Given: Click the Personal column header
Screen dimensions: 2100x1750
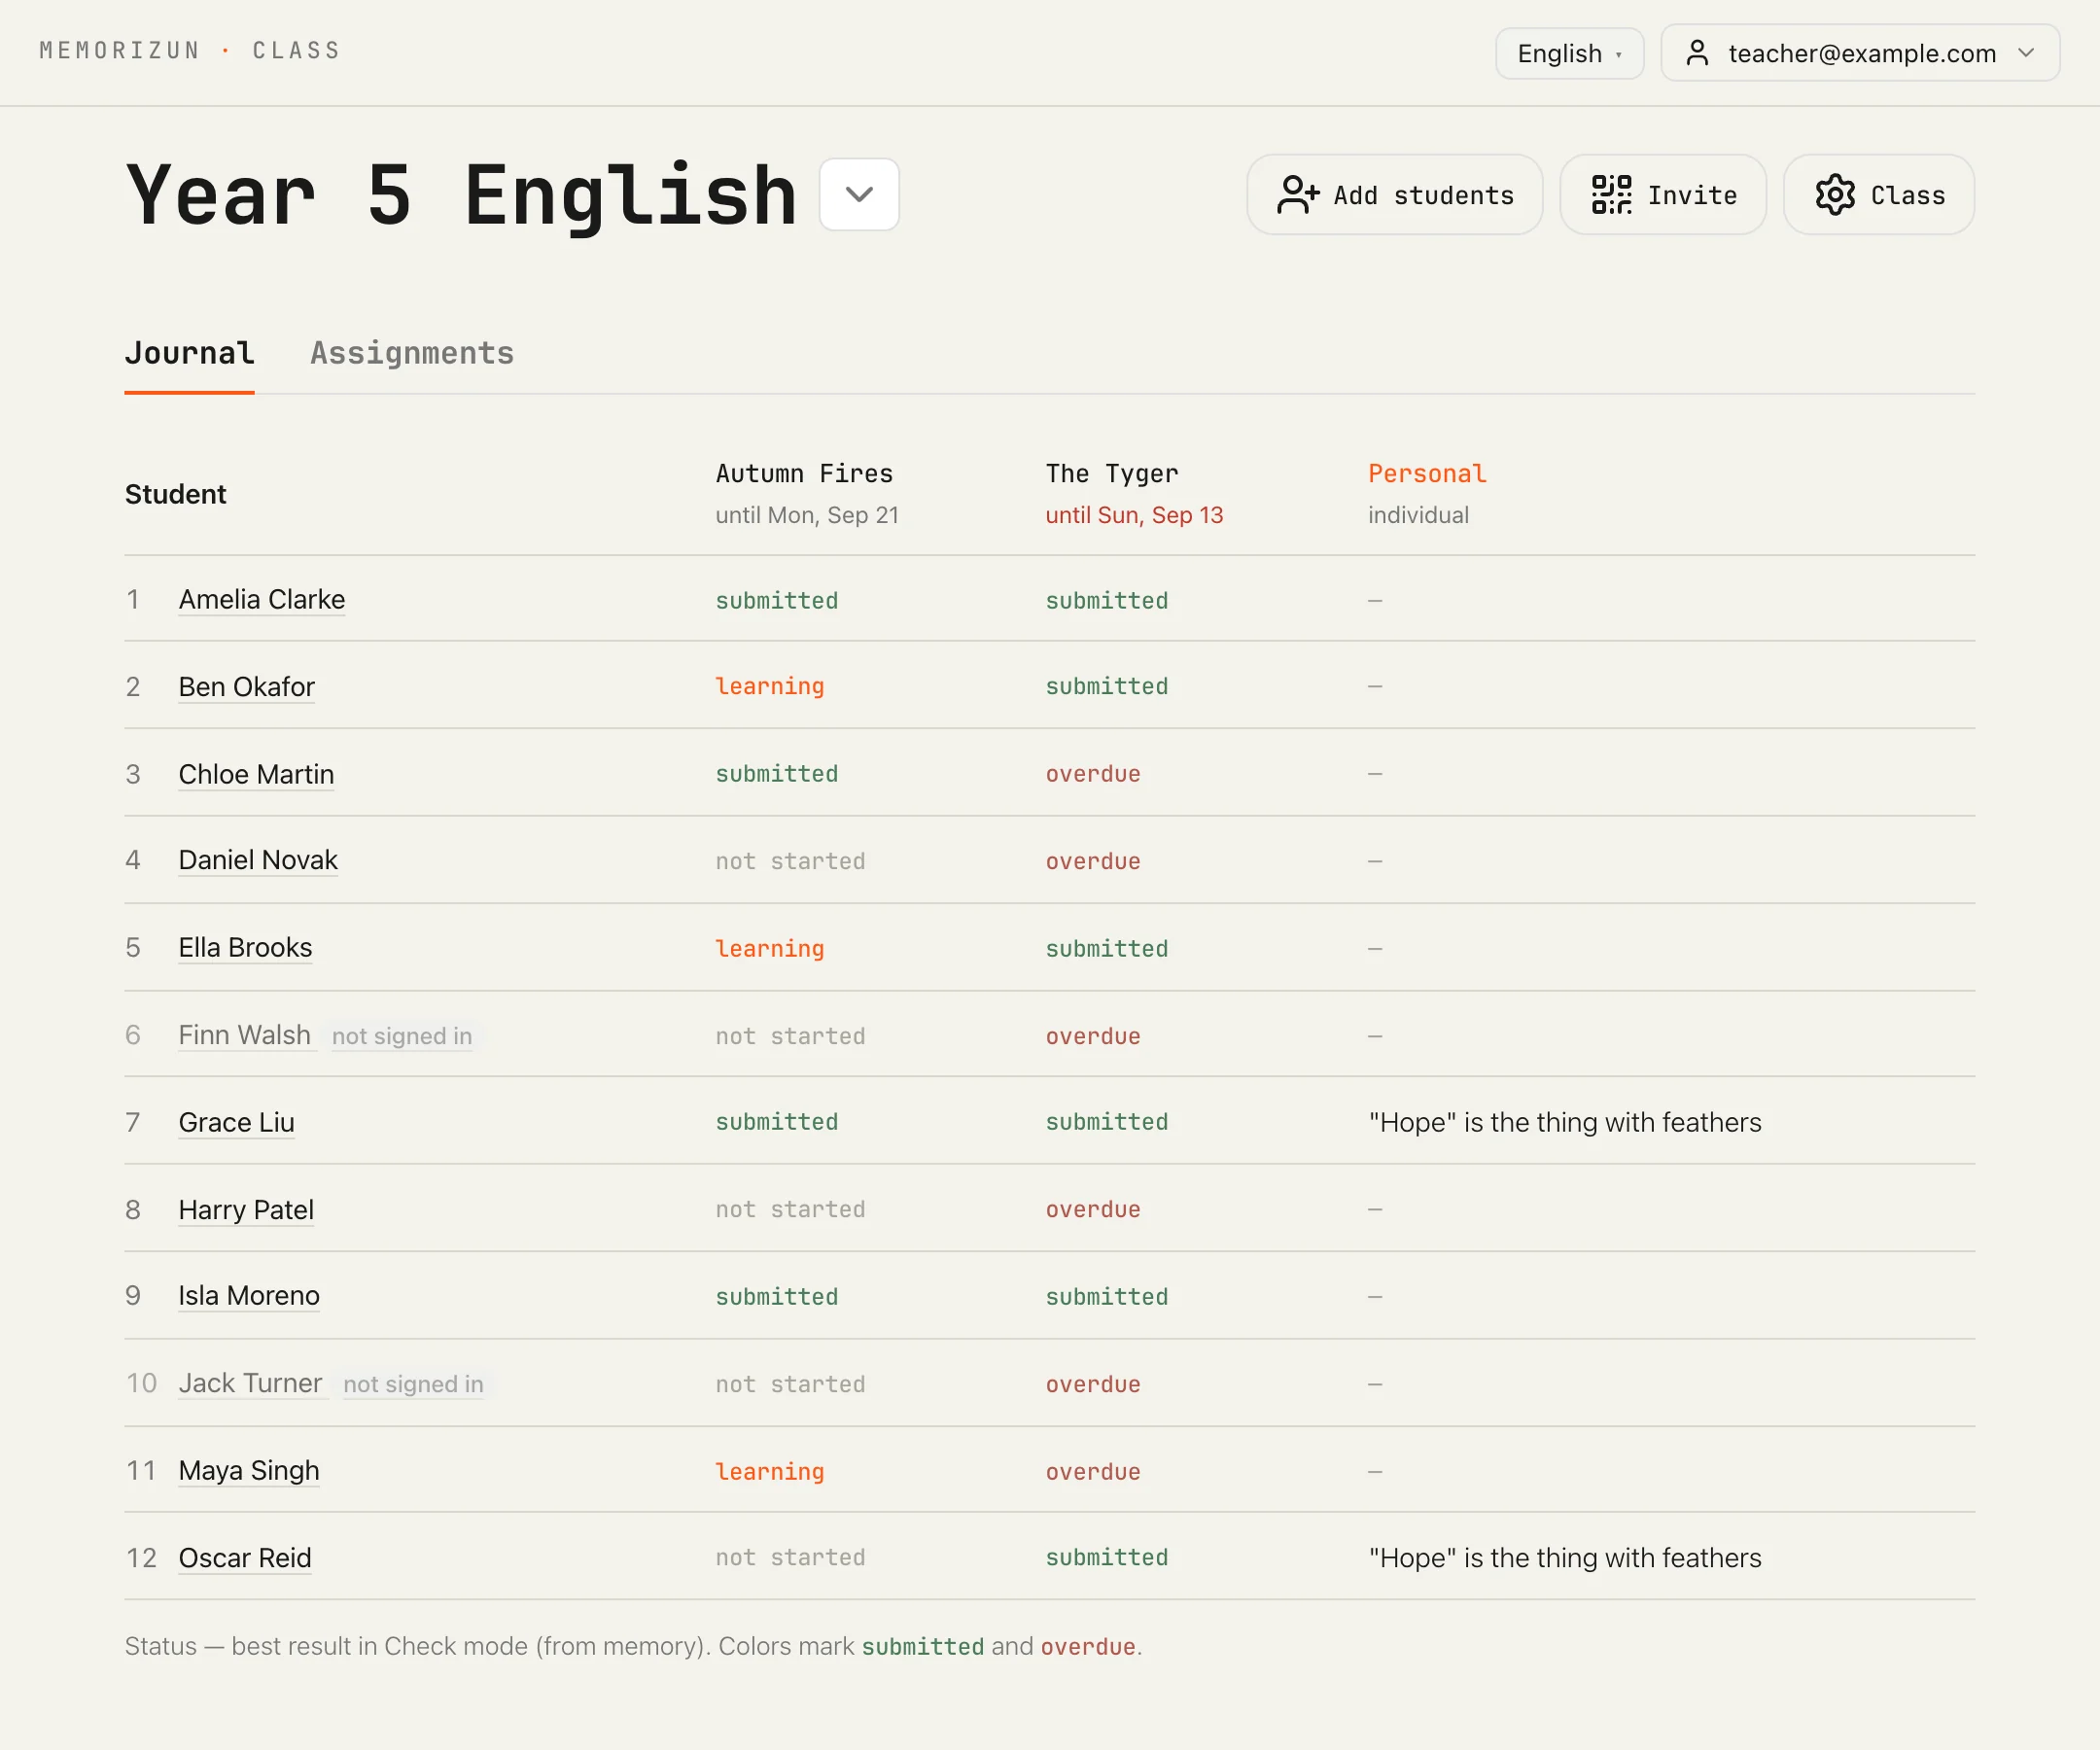Looking at the screenshot, I should [x=1427, y=474].
